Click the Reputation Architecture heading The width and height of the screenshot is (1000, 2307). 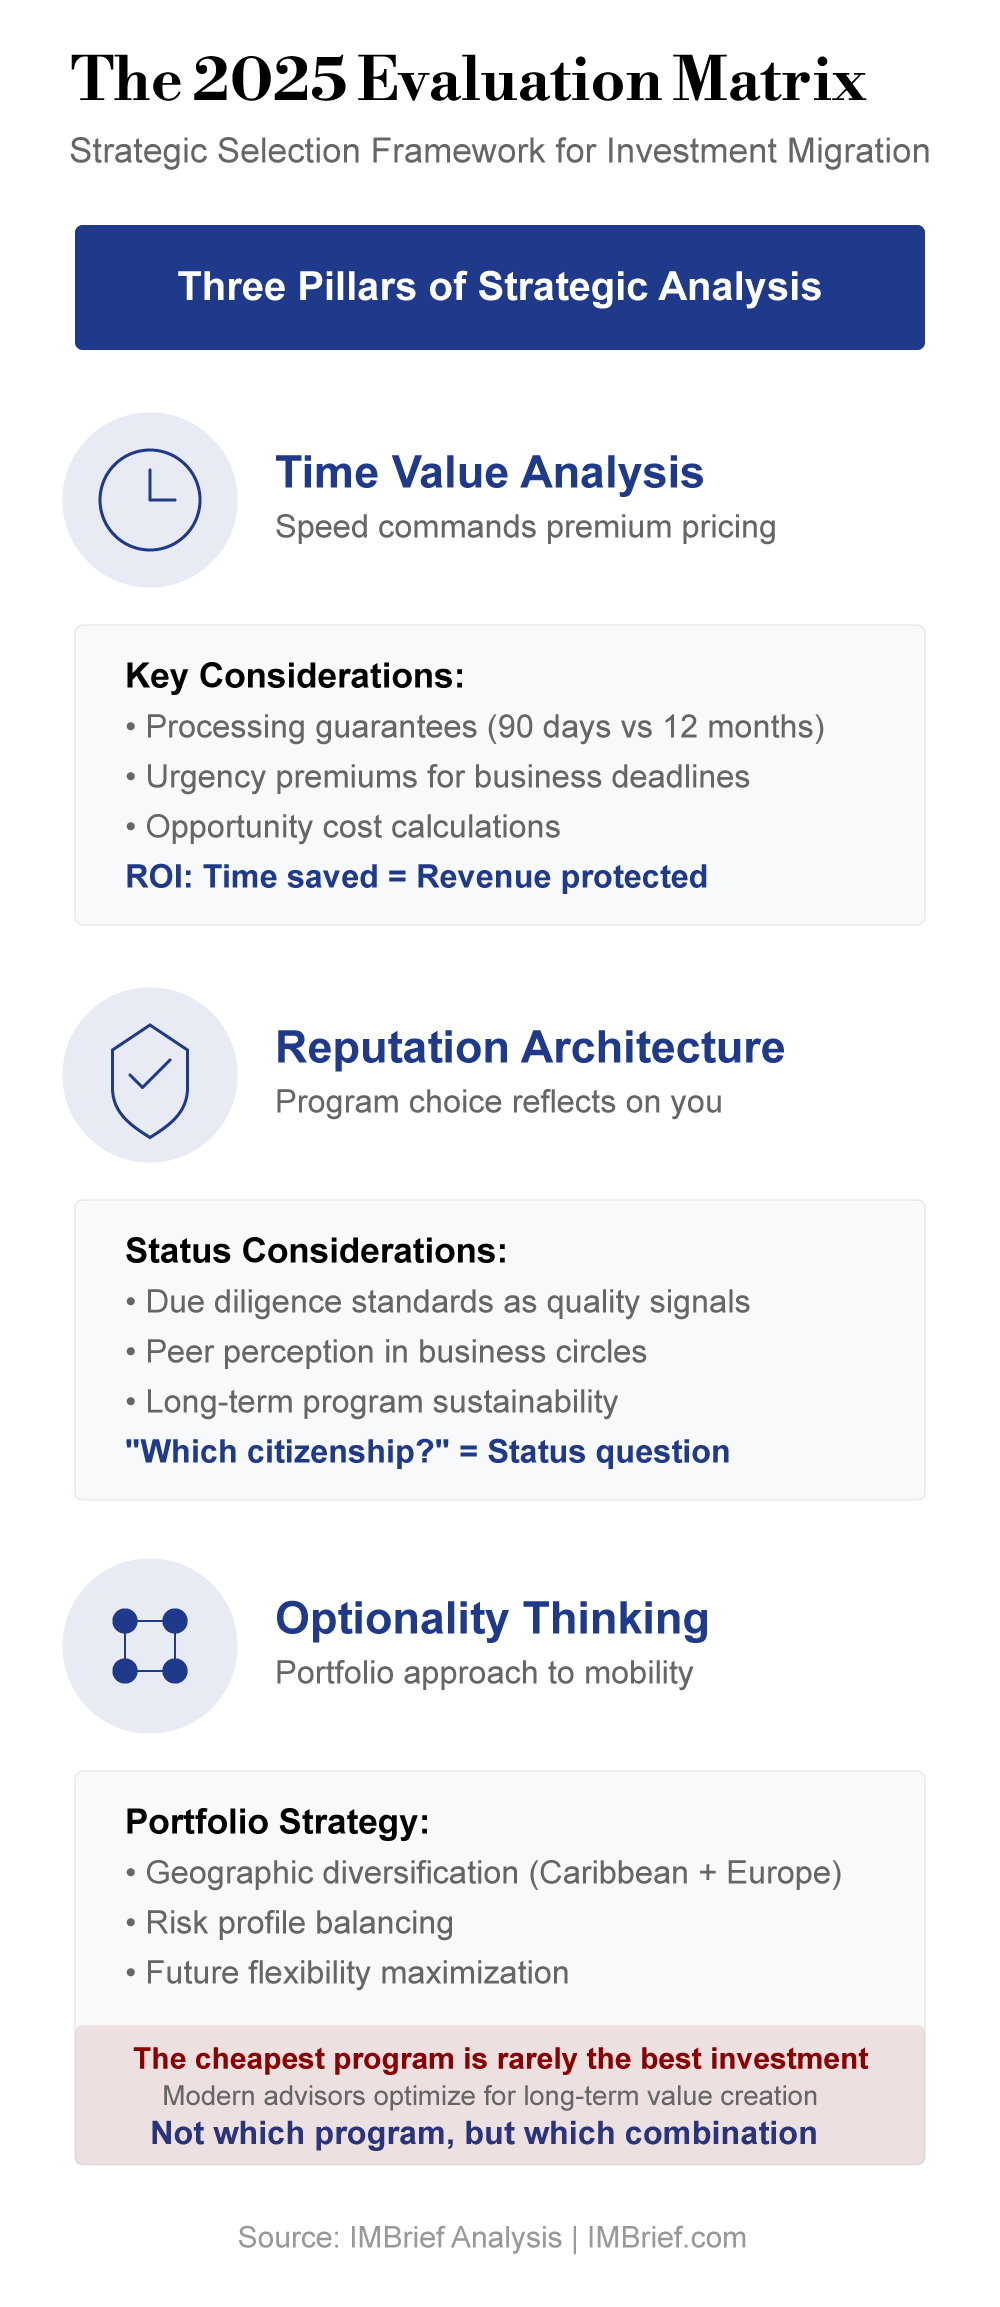530,1047
